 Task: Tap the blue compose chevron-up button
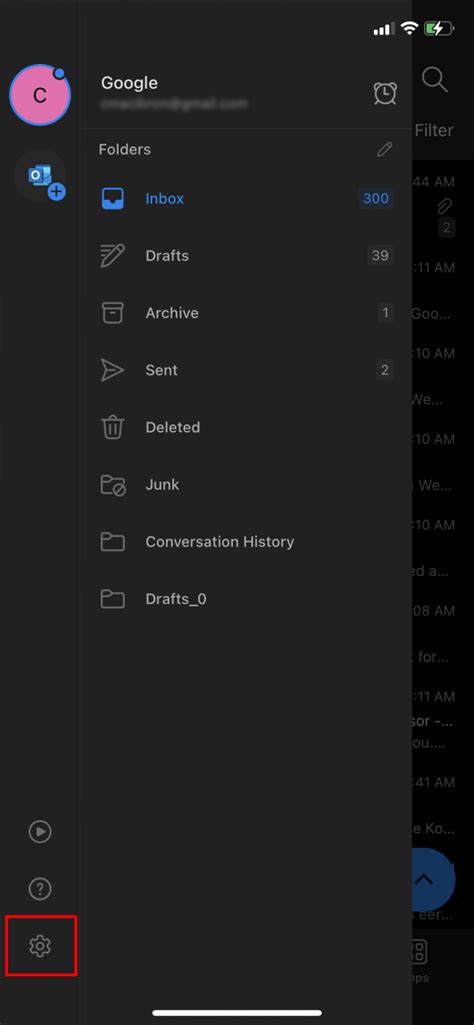point(433,880)
